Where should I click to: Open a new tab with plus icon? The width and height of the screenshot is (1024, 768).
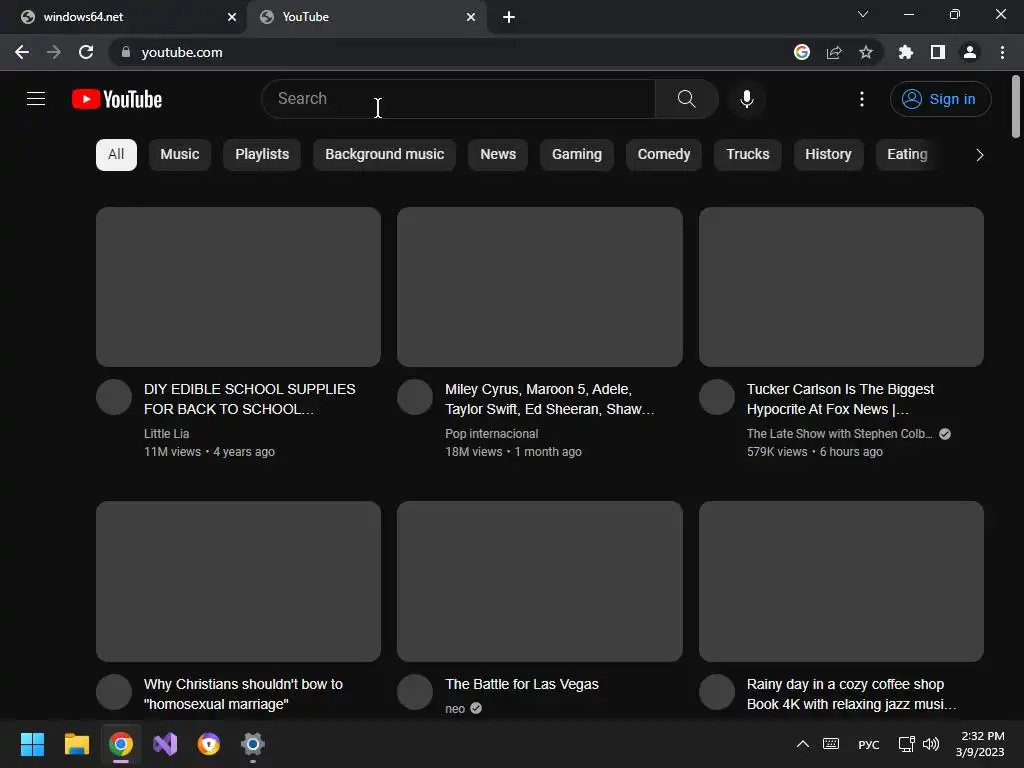coord(509,17)
